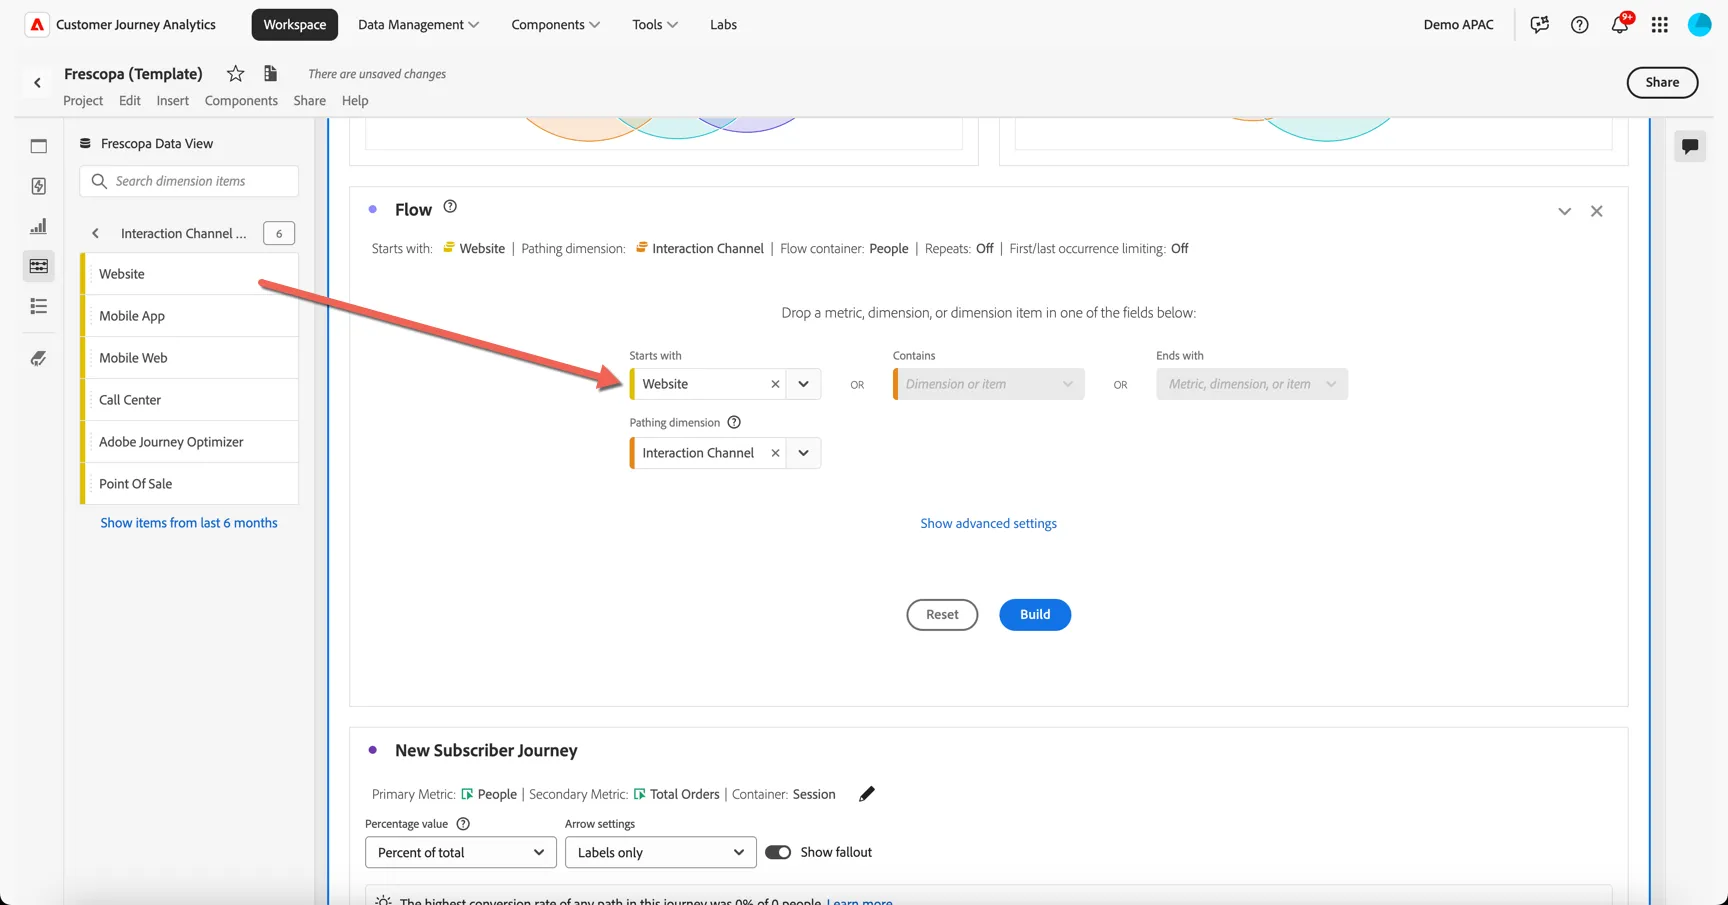
Task: Open the Project menu
Action: tap(83, 100)
